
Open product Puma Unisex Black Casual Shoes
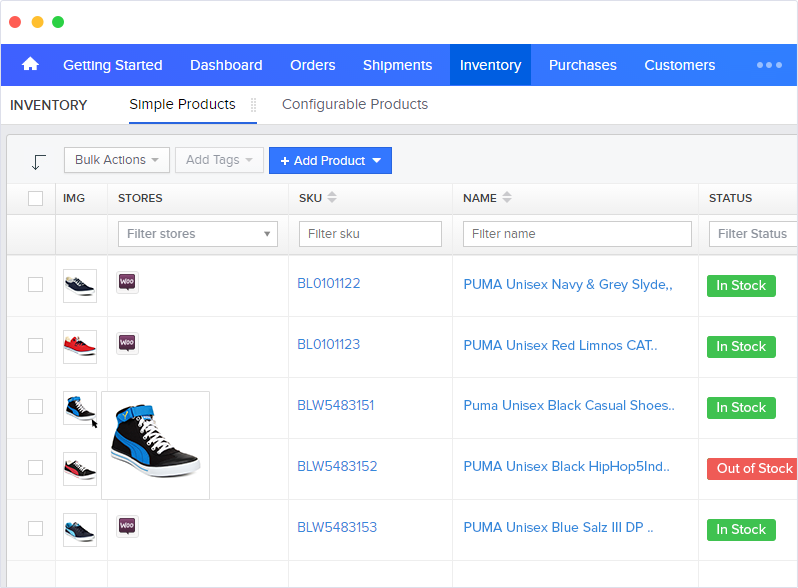[x=569, y=406]
